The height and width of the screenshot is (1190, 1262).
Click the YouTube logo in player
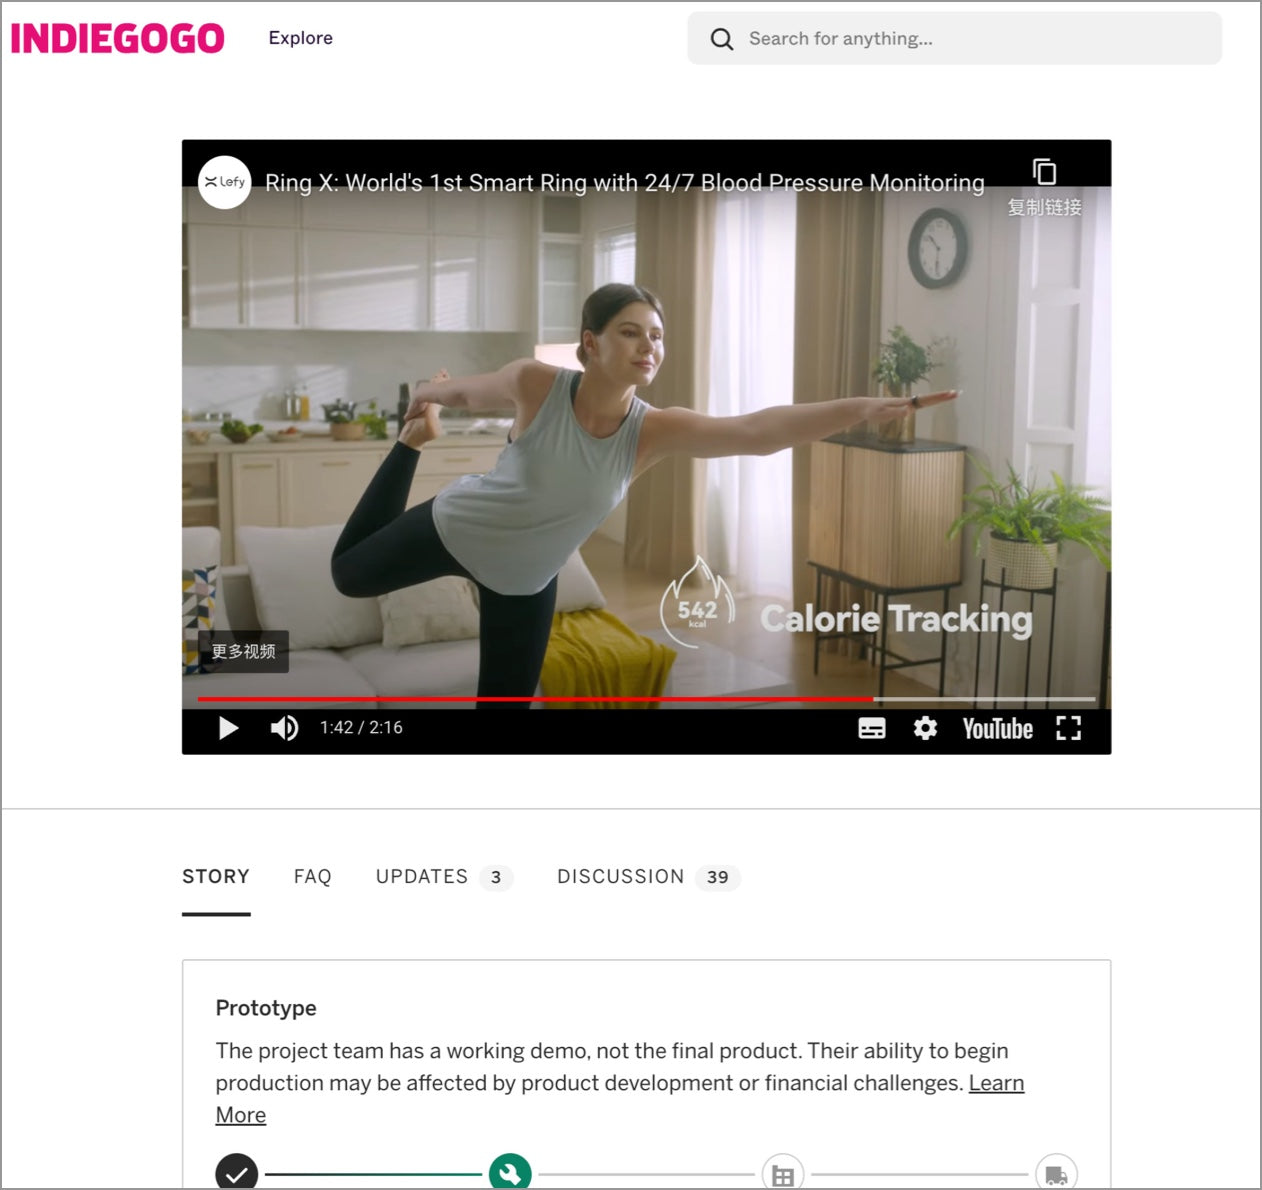(x=997, y=728)
